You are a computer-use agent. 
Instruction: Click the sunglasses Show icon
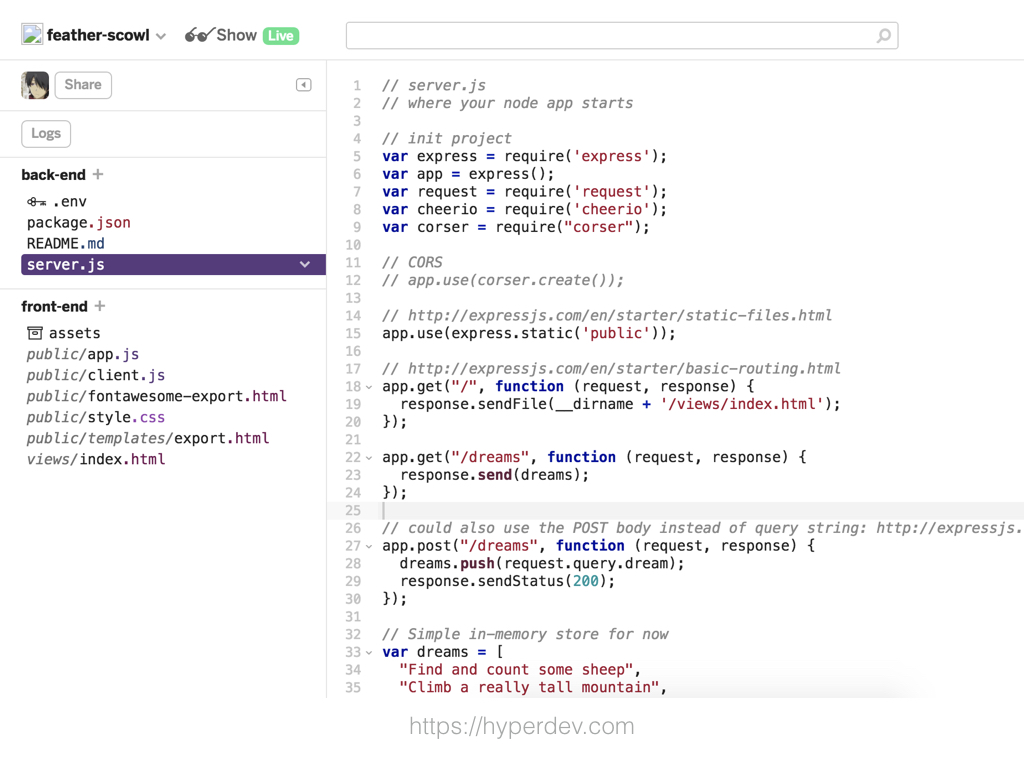199,35
